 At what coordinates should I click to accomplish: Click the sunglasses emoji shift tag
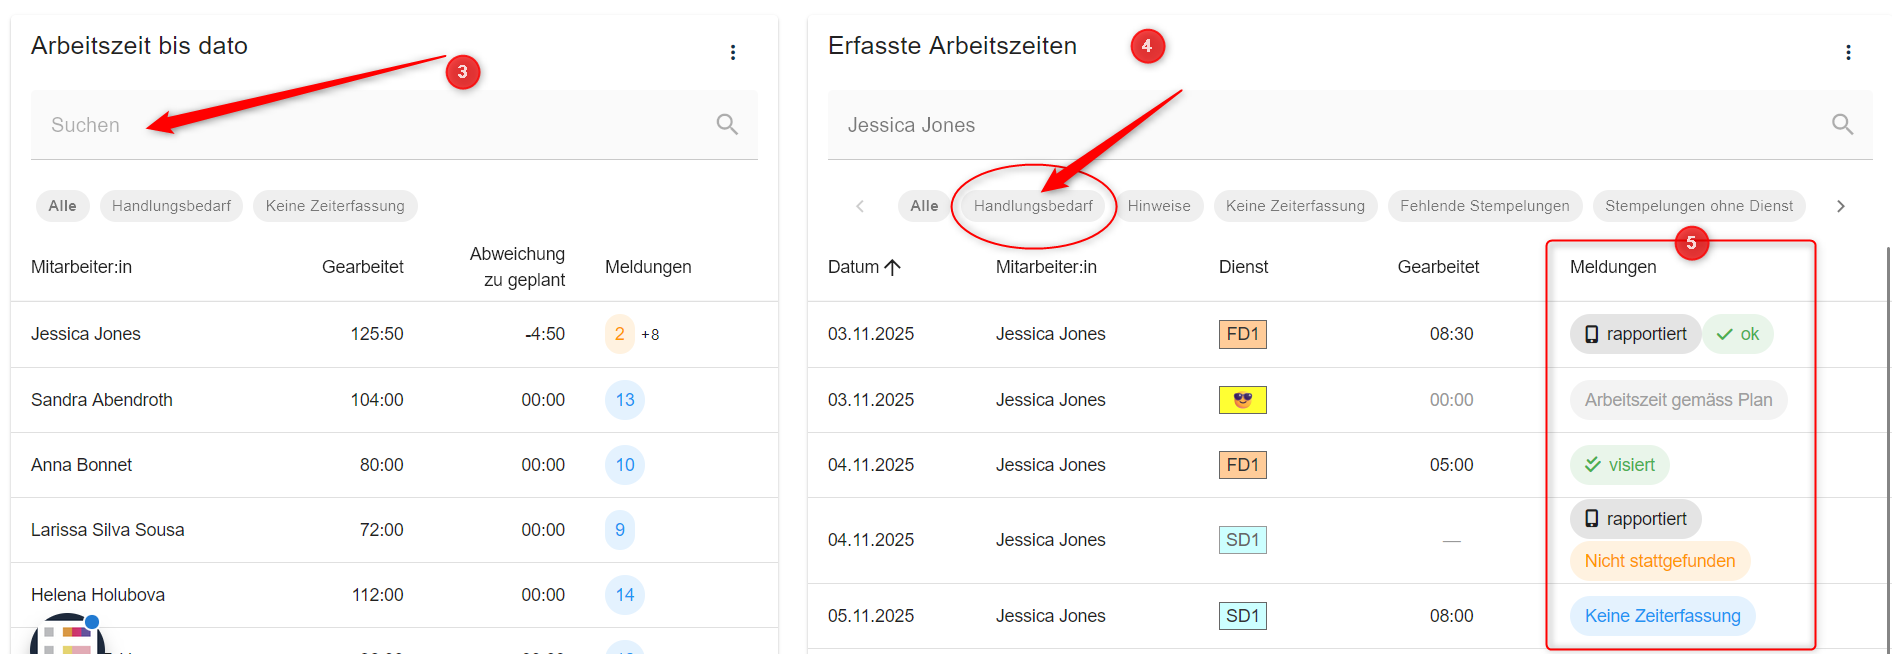pyautogui.click(x=1243, y=400)
